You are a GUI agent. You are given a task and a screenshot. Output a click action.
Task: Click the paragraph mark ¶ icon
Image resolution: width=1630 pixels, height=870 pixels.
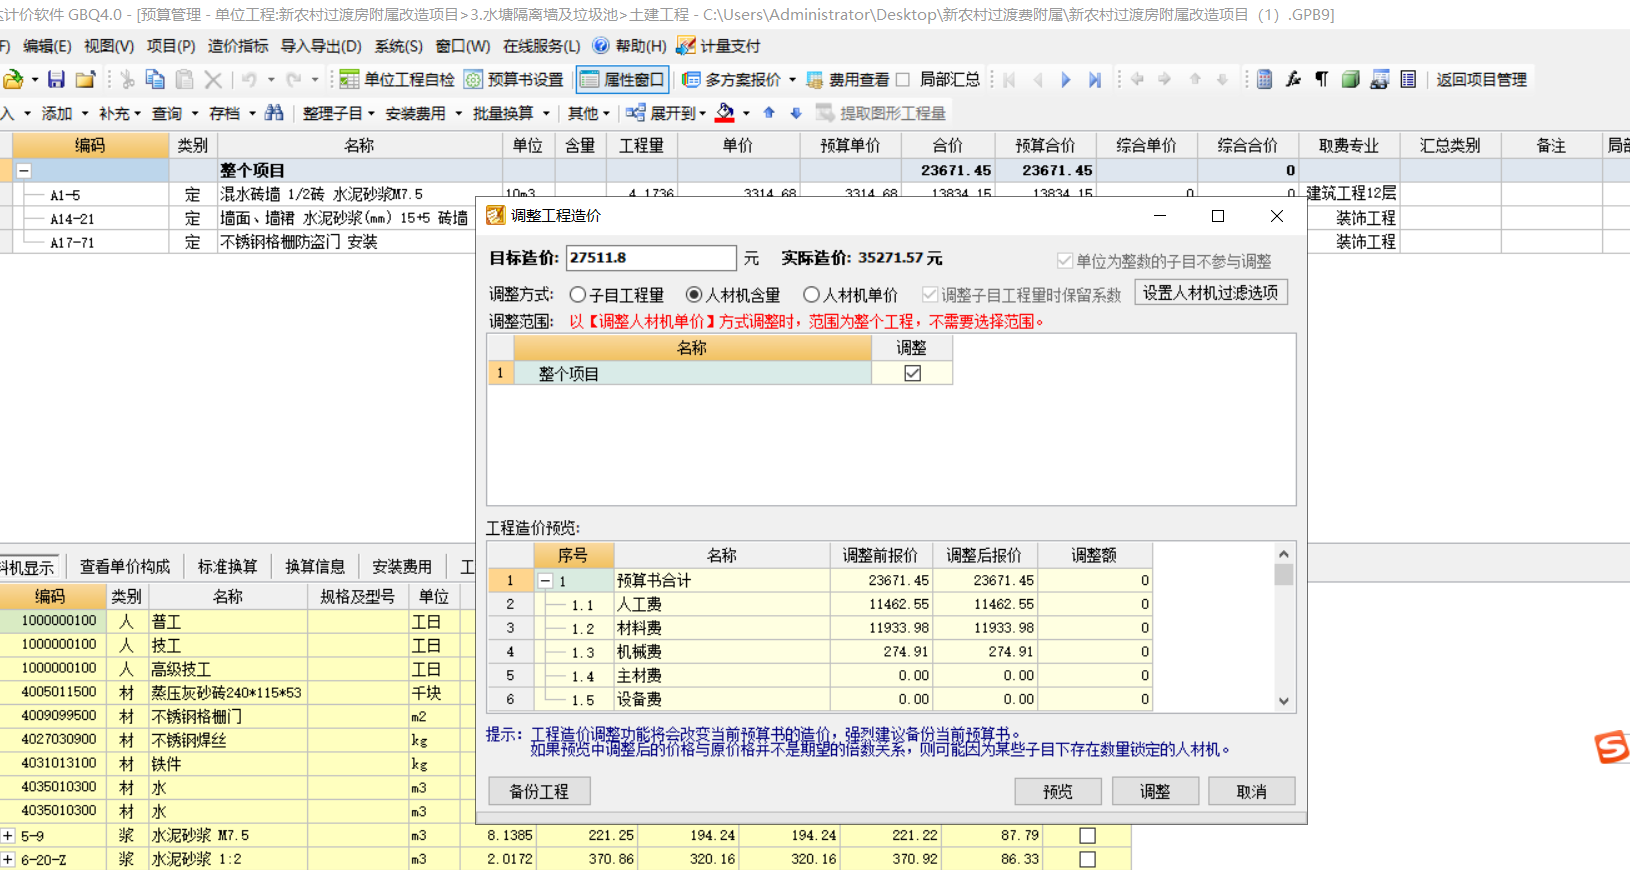pyautogui.click(x=1322, y=79)
